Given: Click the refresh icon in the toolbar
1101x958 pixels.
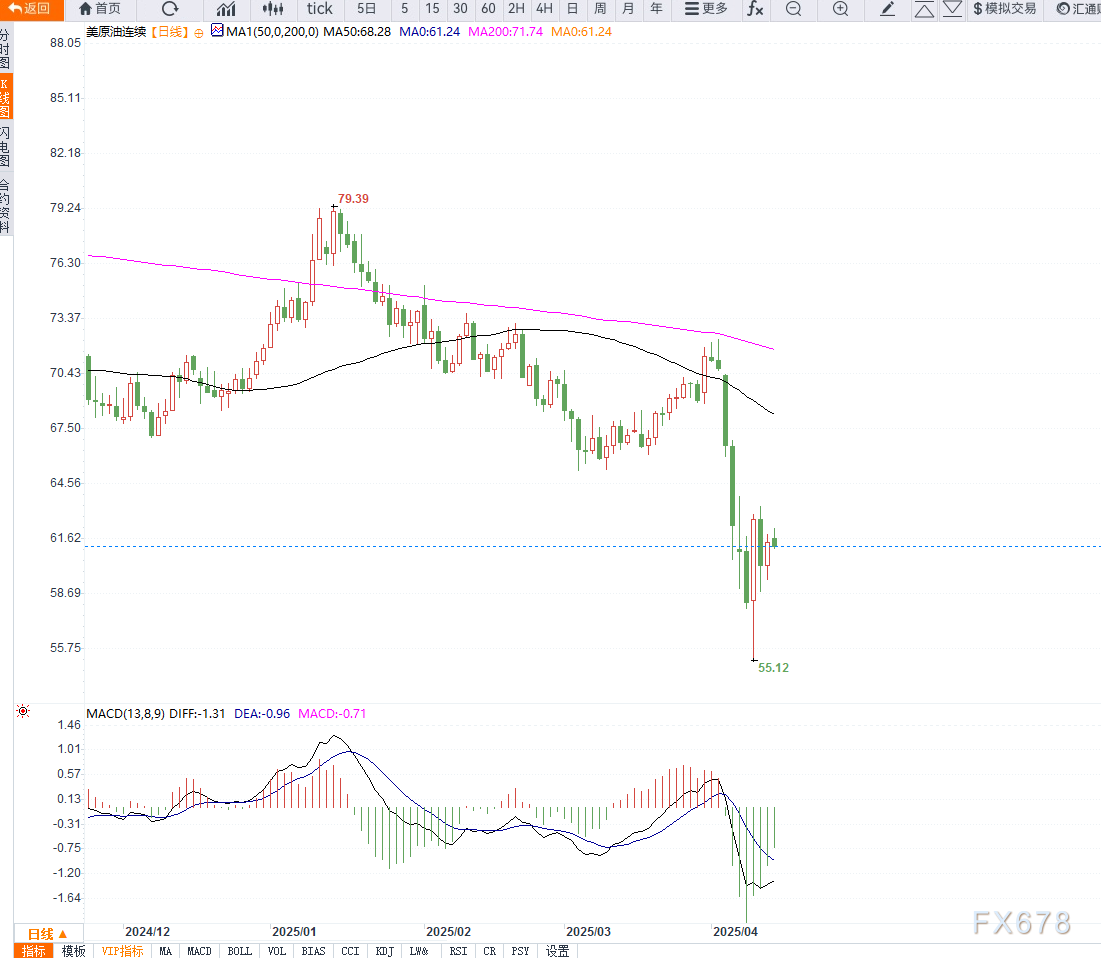Looking at the screenshot, I should point(170,9).
